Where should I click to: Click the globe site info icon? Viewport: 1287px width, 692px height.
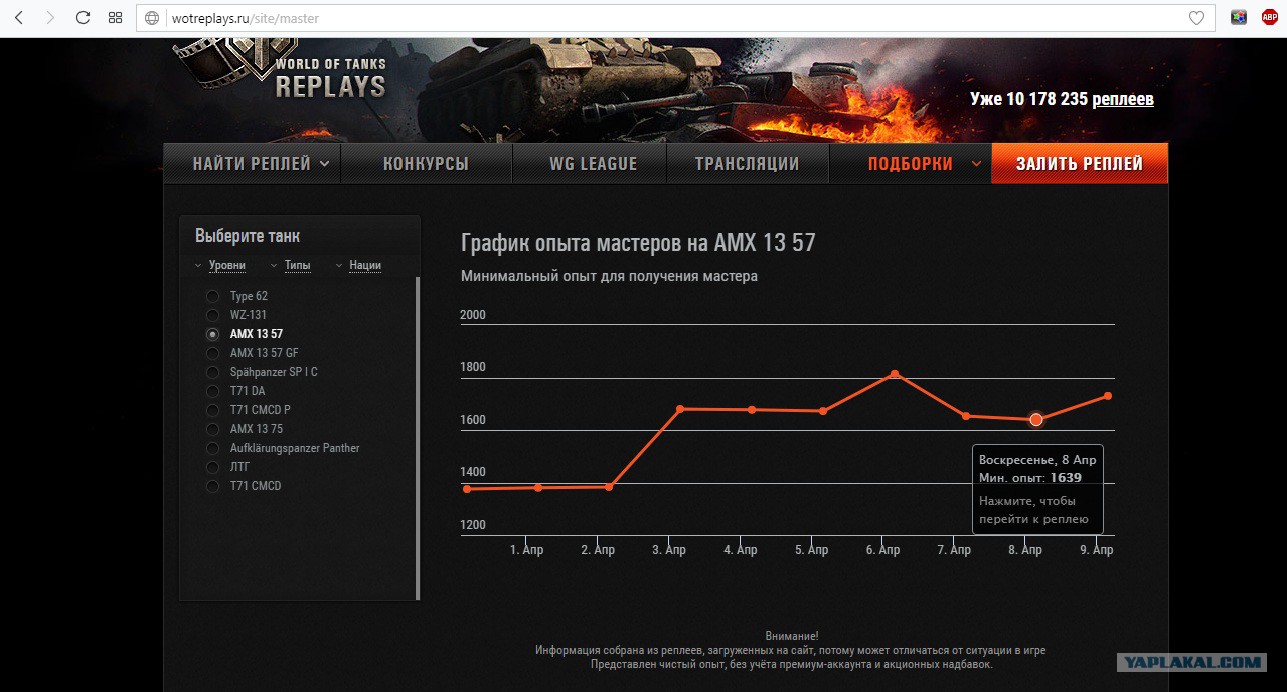[x=152, y=18]
